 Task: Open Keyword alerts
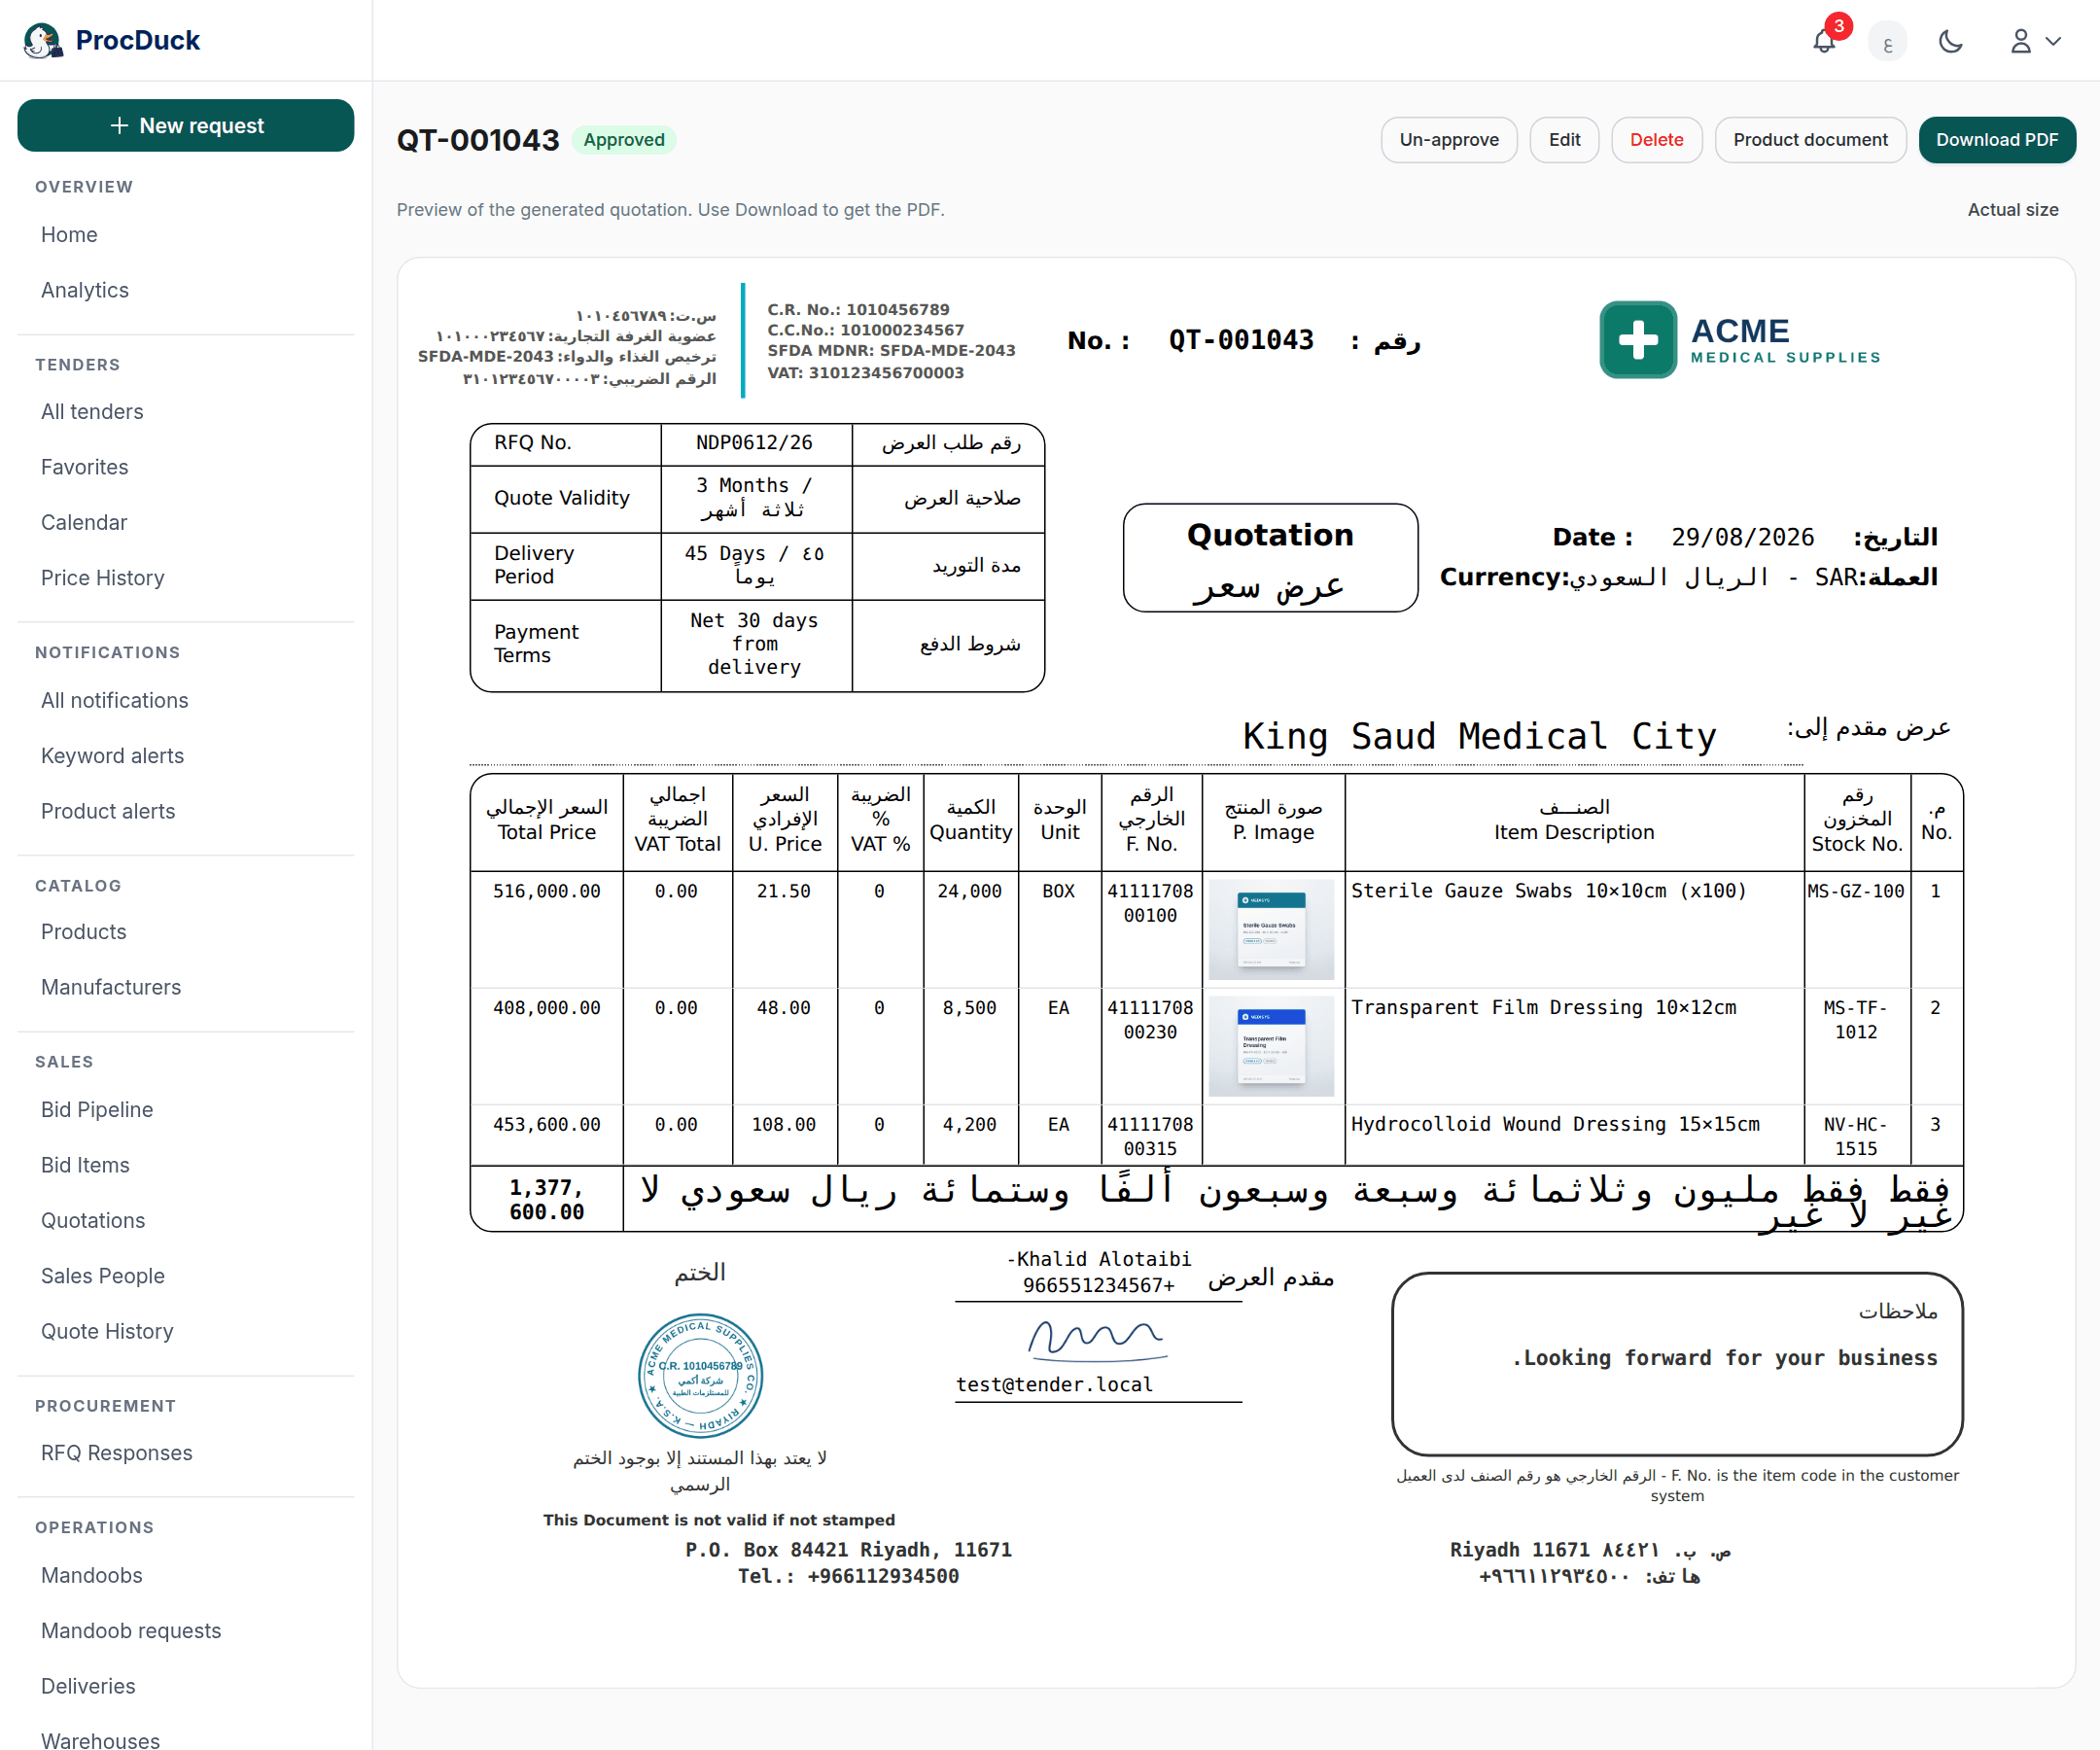[x=113, y=756]
